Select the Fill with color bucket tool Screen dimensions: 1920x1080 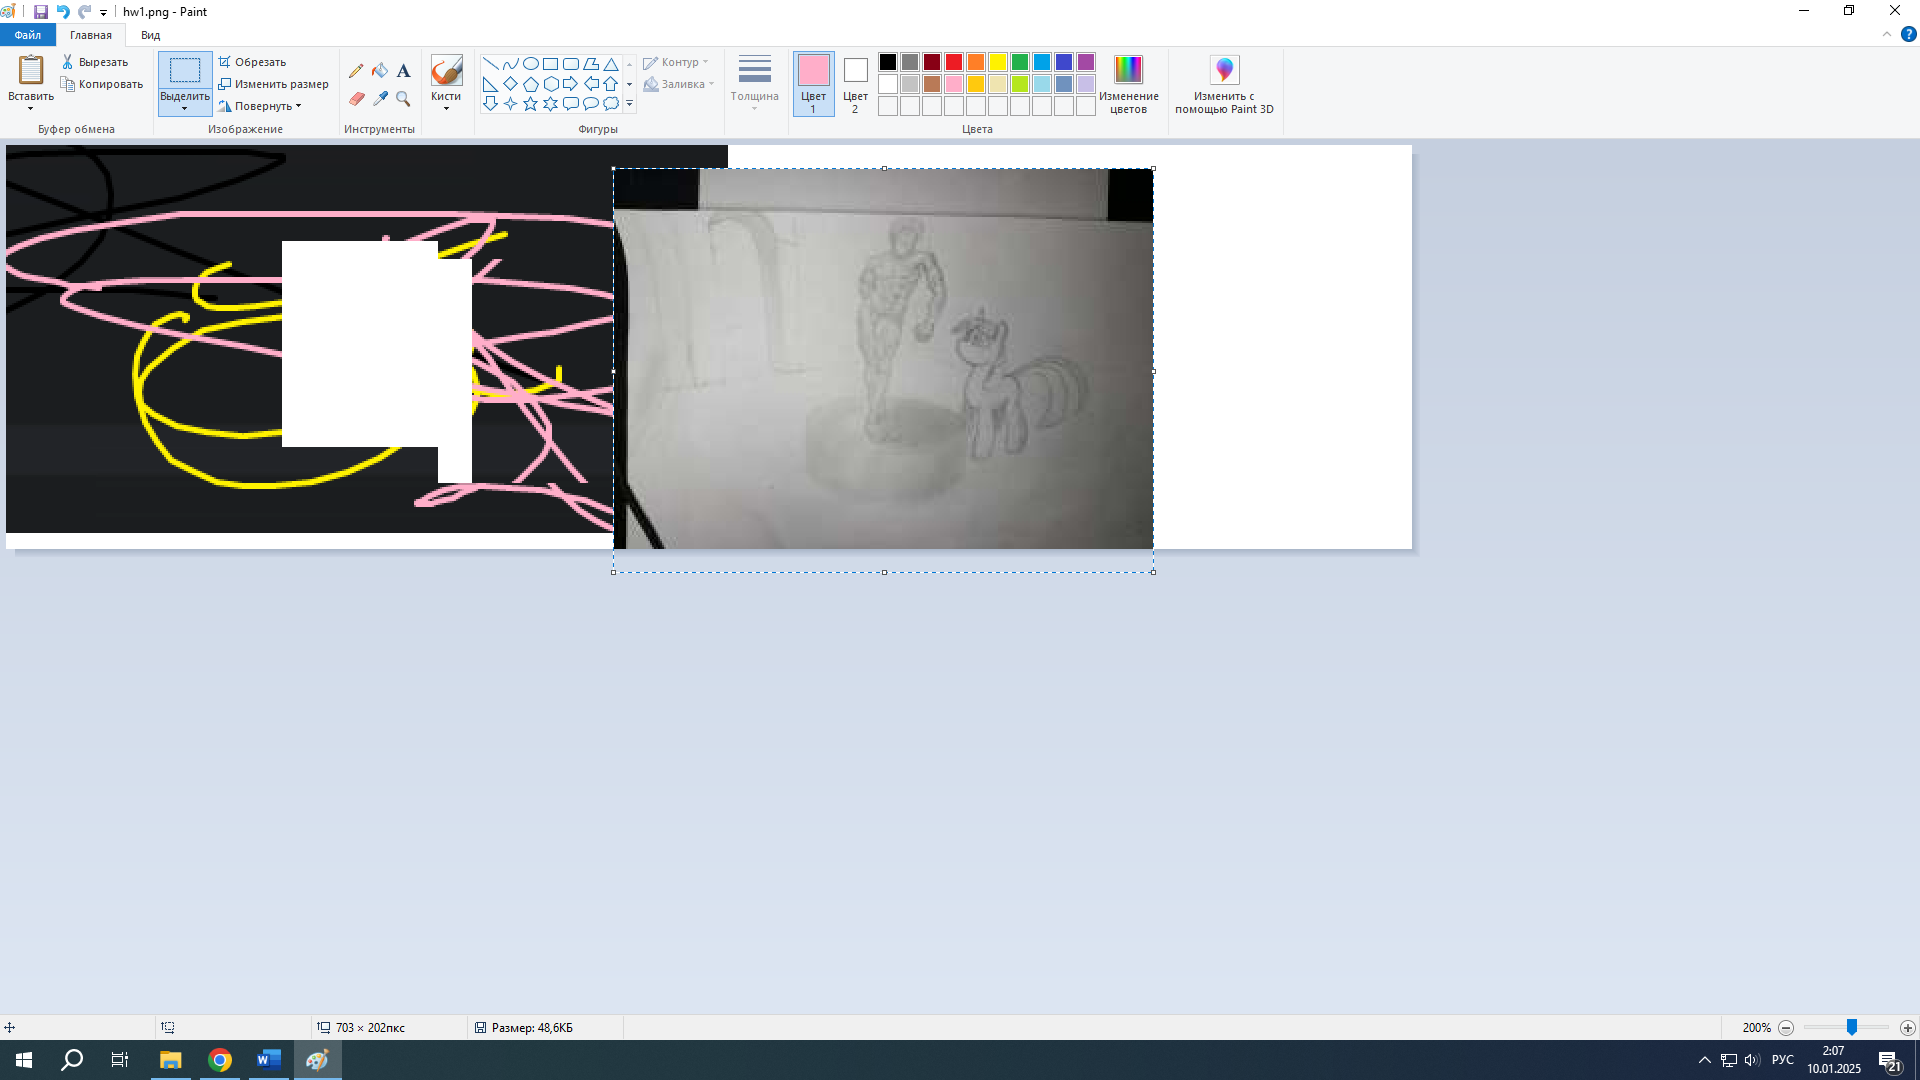(380, 71)
